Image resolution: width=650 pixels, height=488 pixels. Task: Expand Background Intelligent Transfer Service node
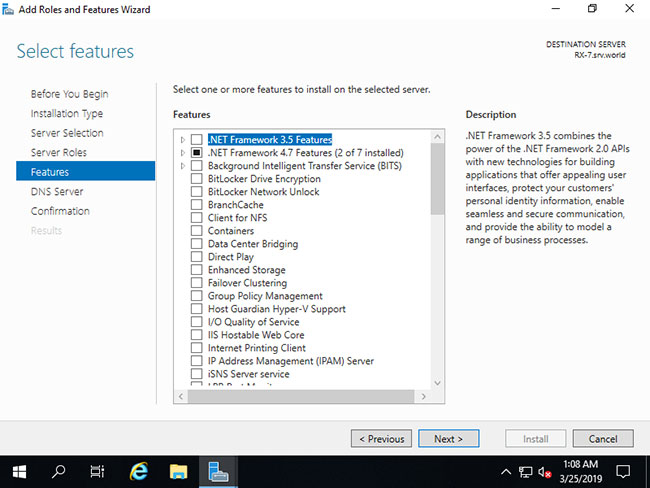183,166
